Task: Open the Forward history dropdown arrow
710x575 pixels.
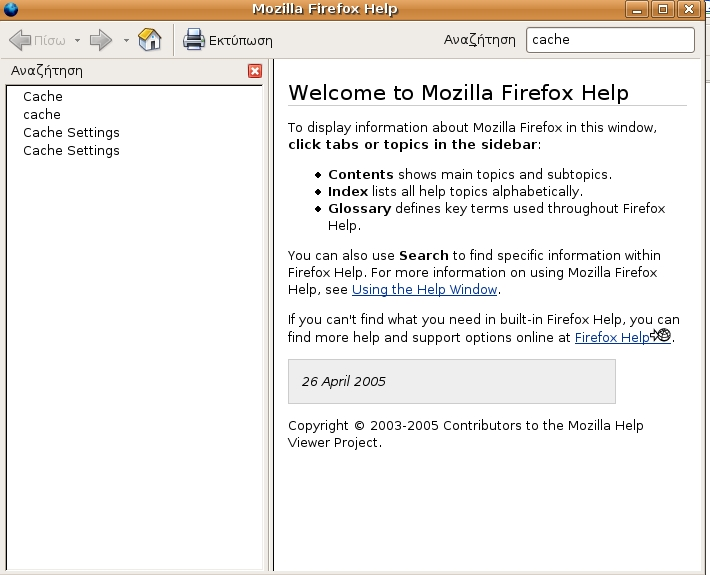Action: 126,41
